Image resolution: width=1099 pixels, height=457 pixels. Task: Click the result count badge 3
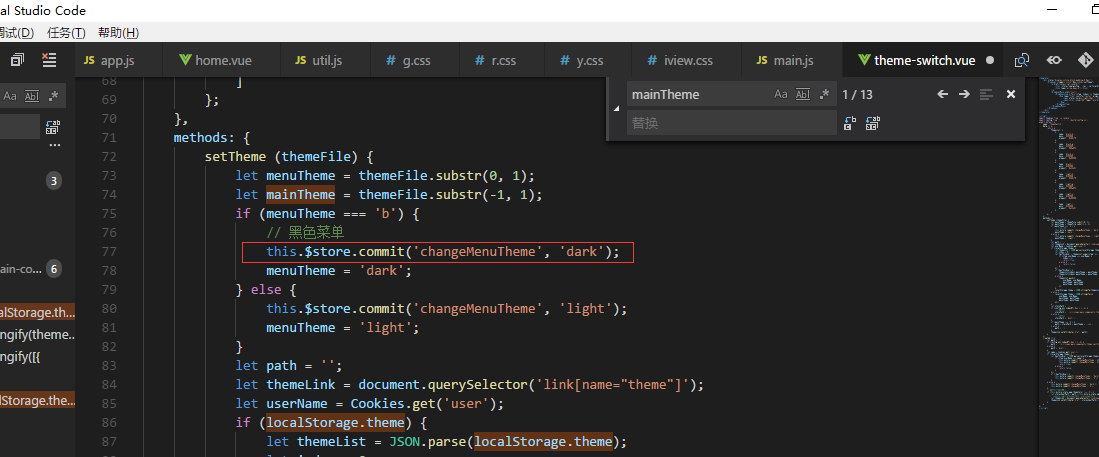pos(54,181)
